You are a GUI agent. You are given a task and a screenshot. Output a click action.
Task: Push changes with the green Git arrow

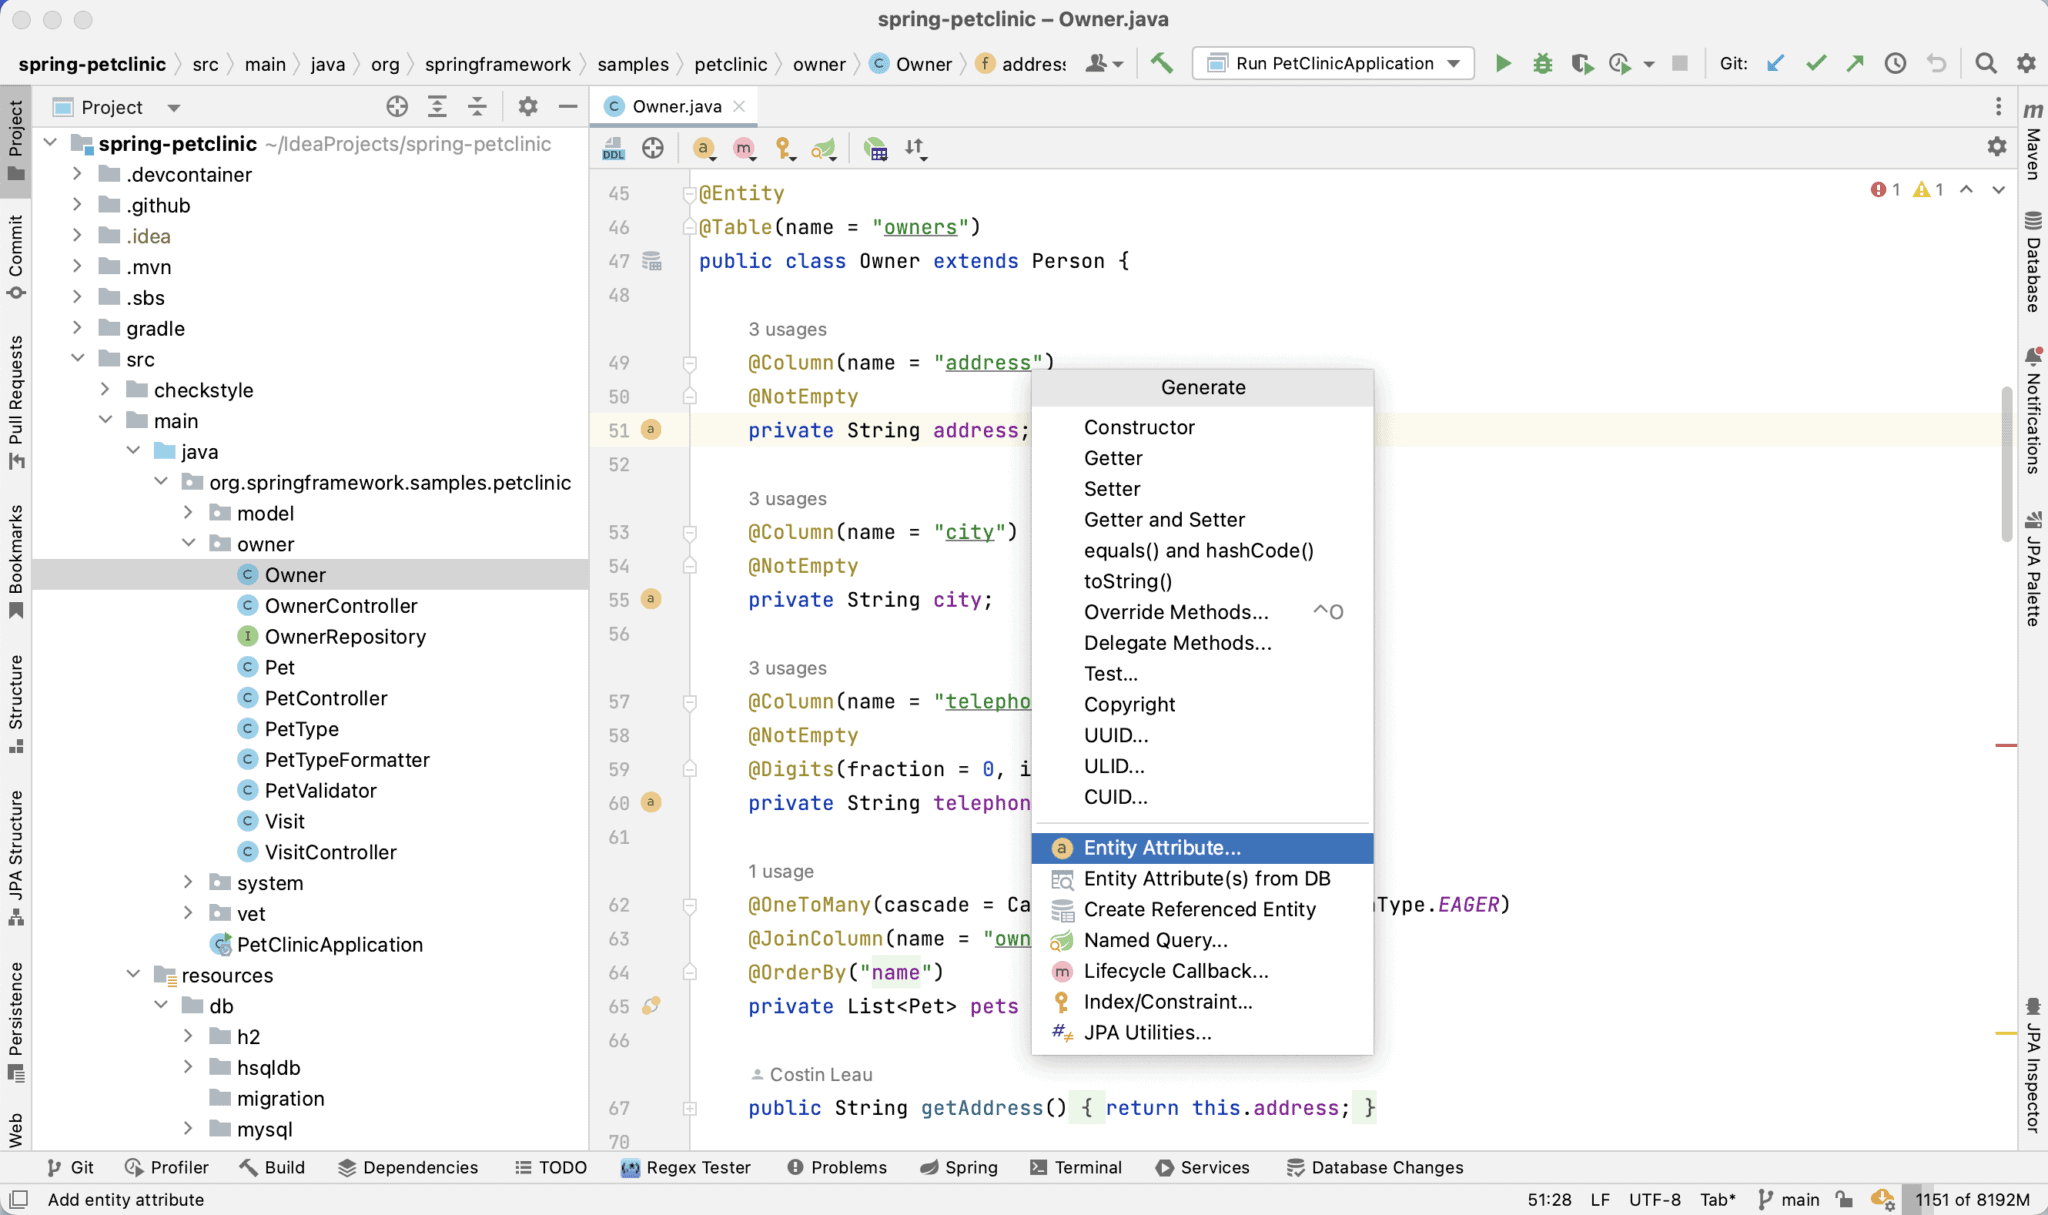[1856, 62]
